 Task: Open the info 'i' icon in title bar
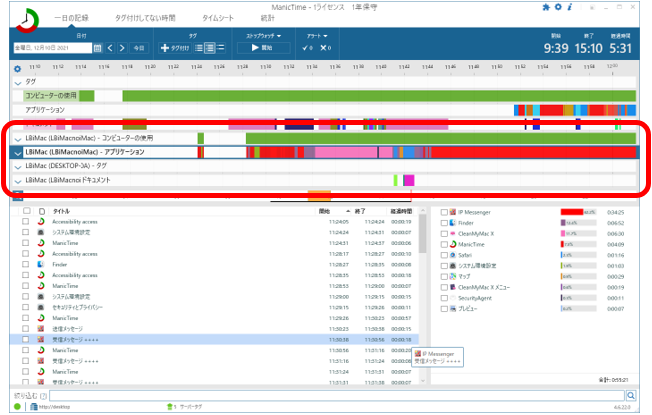[x=570, y=7]
